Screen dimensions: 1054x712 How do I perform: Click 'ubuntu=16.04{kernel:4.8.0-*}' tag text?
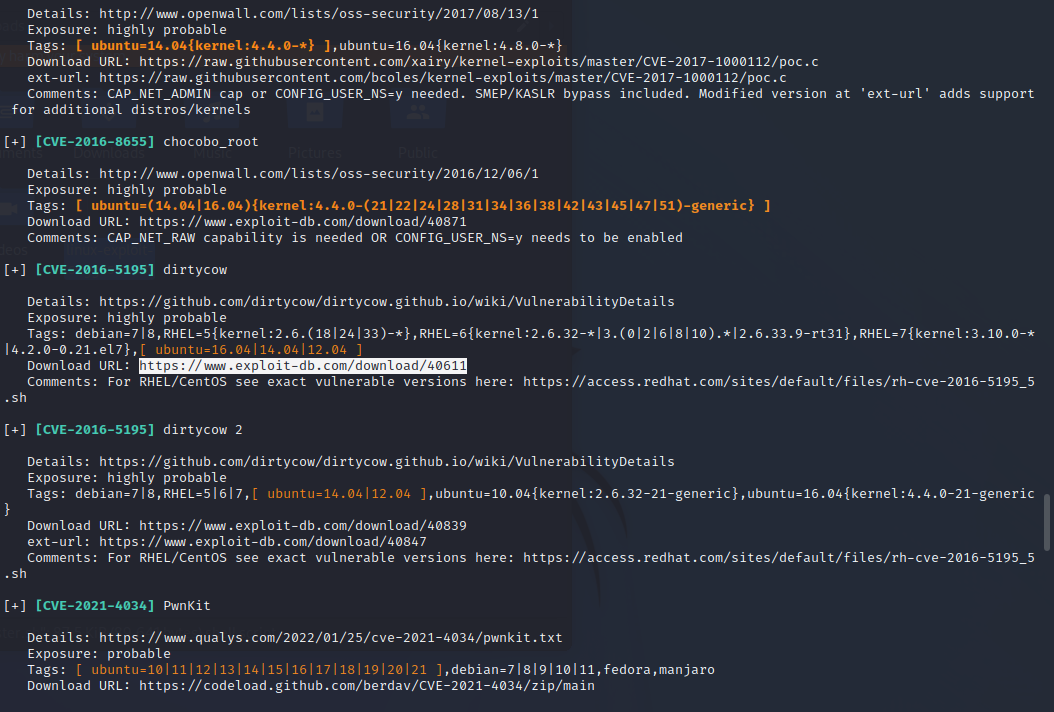click(x=450, y=46)
